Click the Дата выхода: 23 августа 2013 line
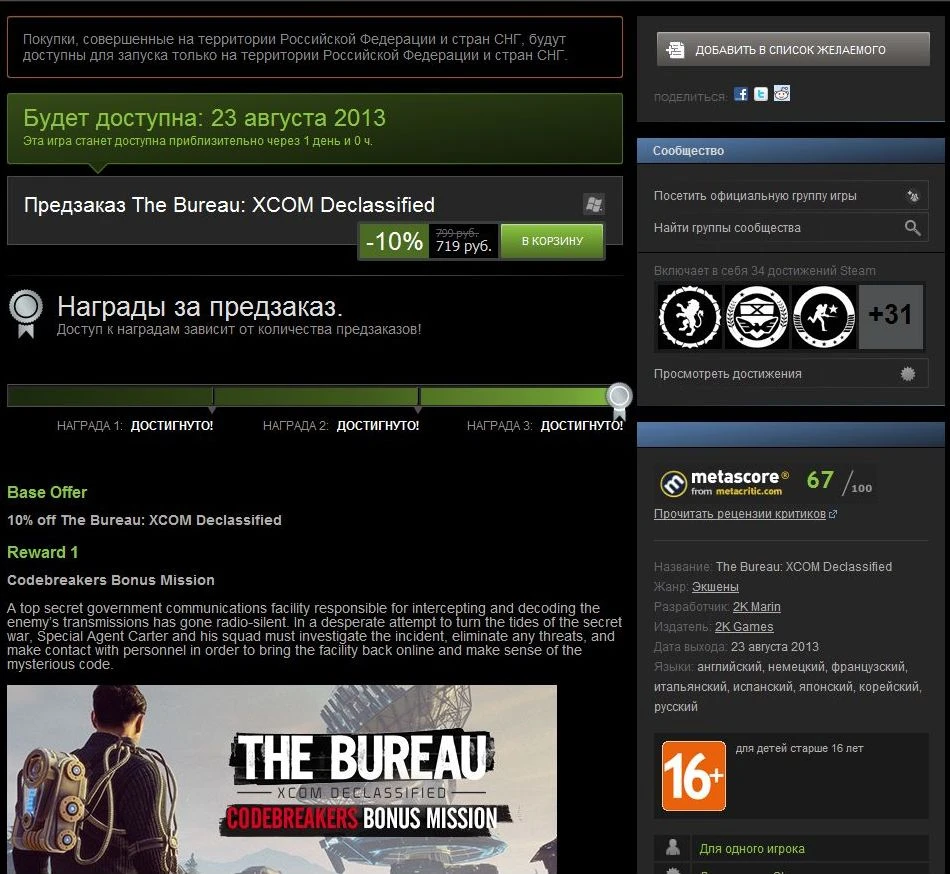950x874 pixels. (x=736, y=647)
